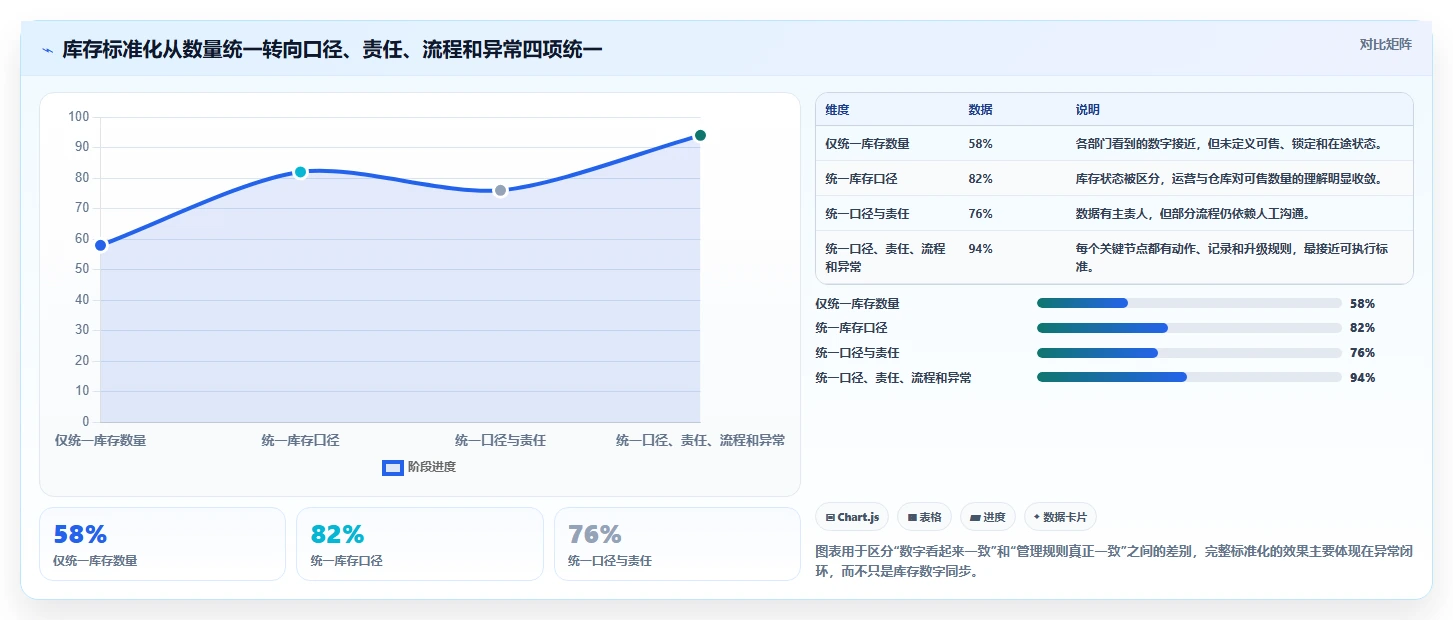Click the chart point for 仅统一库存数量
This screenshot has width=1453, height=620.
click(100, 245)
